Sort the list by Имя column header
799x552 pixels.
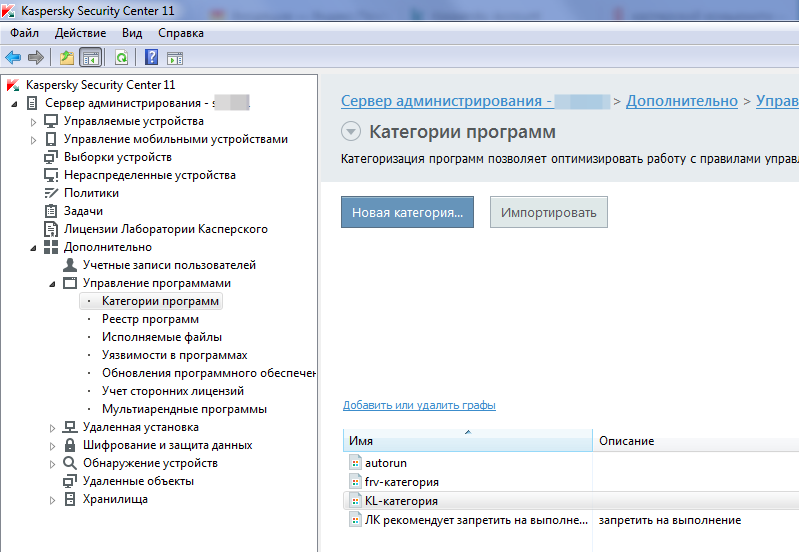tap(465, 441)
